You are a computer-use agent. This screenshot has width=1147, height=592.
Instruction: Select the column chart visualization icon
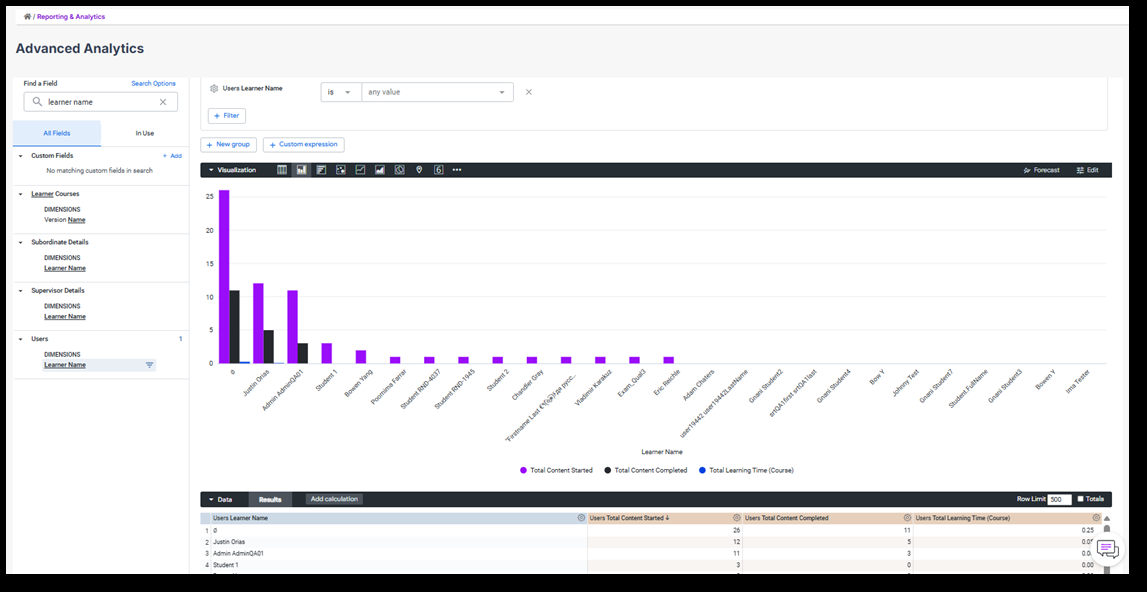click(301, 170)
